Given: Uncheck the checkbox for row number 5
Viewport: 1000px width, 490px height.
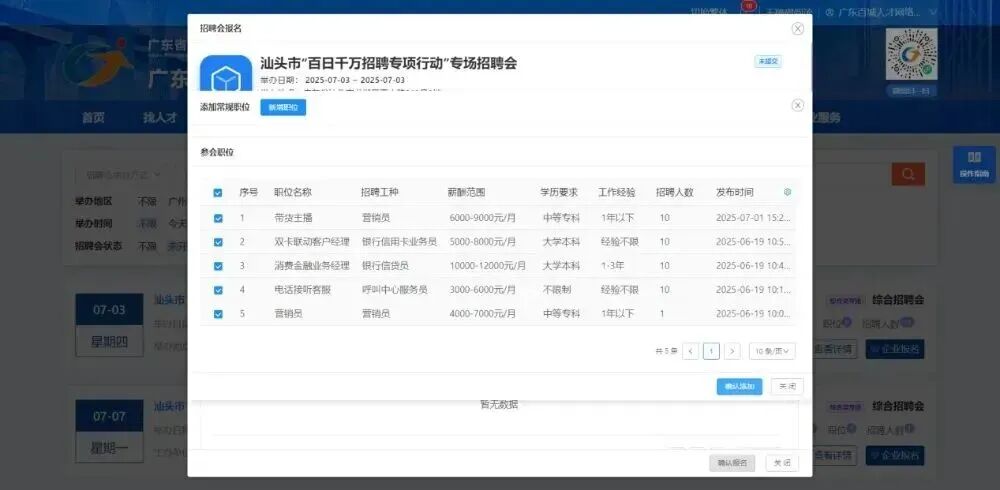Looking at the screenshot, I should [x=218, y=314].
